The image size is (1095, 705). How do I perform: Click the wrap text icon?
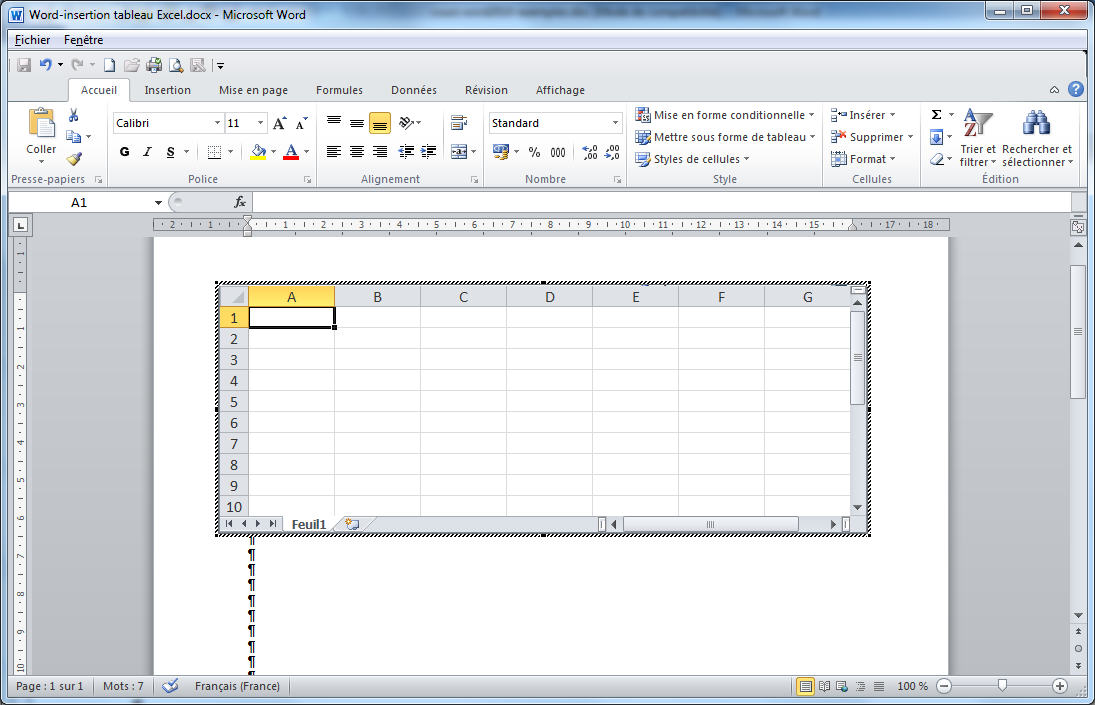tap(459, 123)
